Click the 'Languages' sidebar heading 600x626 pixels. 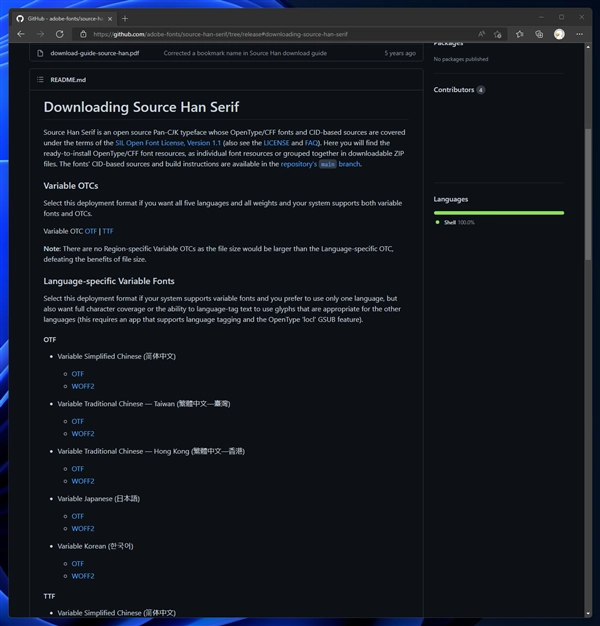point(451,199)
